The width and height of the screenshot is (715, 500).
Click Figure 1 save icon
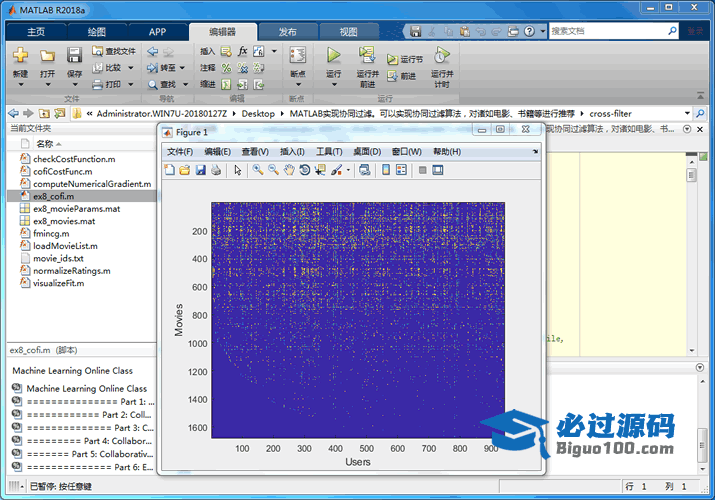point(200,170)
